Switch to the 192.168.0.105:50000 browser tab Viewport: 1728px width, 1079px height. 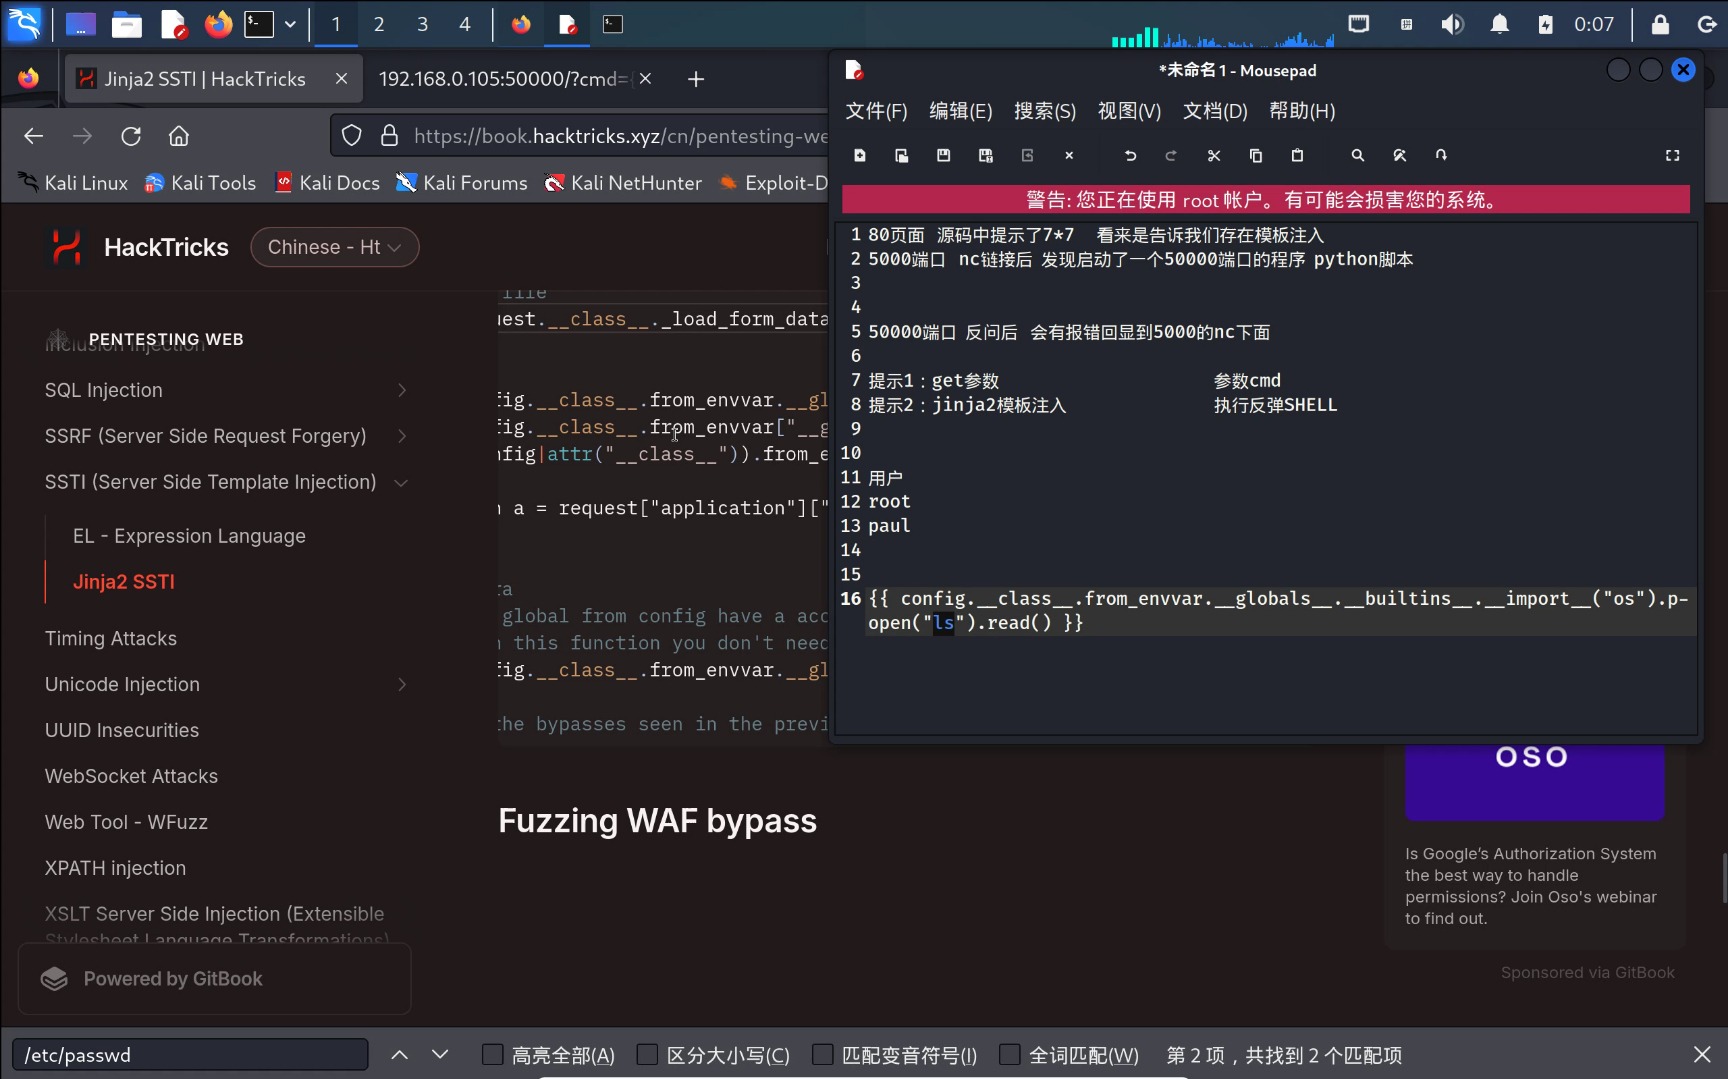click(504, 79)
